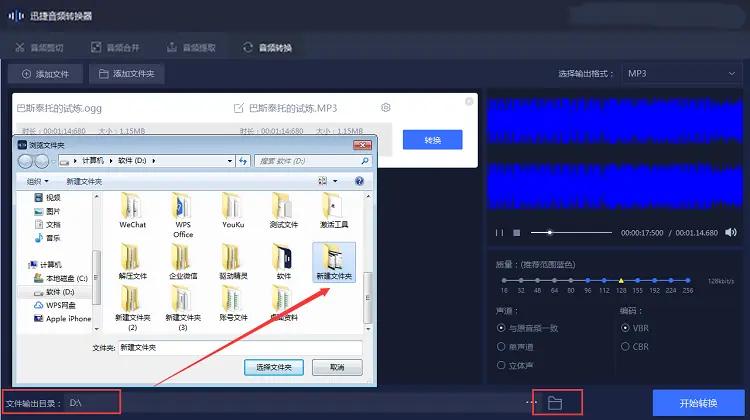Viewport: 750px width, 420px height.
Task: Click the blue 转换 button
Action: pyautogui.click(x=432, y=140)
